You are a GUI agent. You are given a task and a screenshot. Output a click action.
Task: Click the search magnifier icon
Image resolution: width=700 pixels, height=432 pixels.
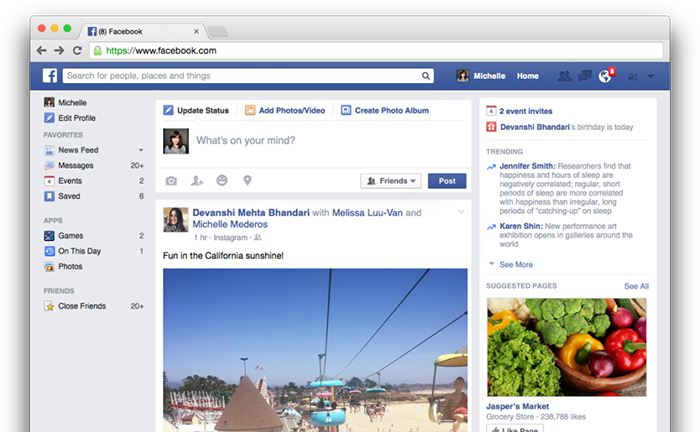426,76
